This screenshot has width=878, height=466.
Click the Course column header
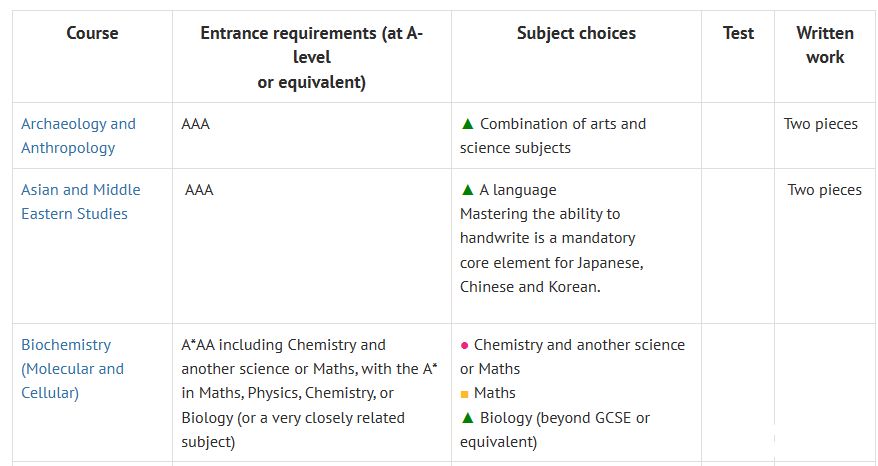[x=92, y=33]
